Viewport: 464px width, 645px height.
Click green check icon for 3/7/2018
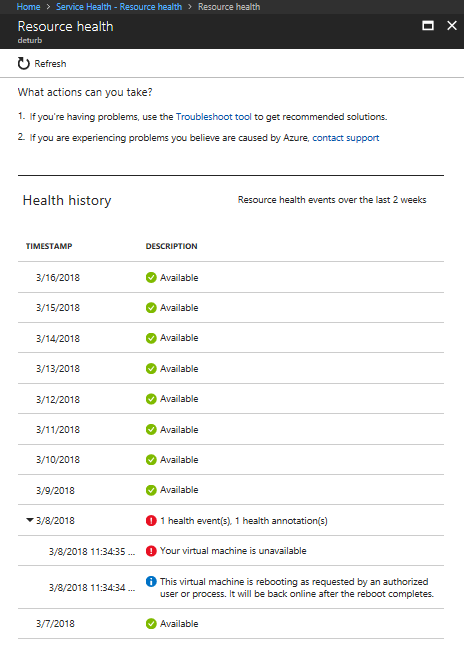pos(151,624)
